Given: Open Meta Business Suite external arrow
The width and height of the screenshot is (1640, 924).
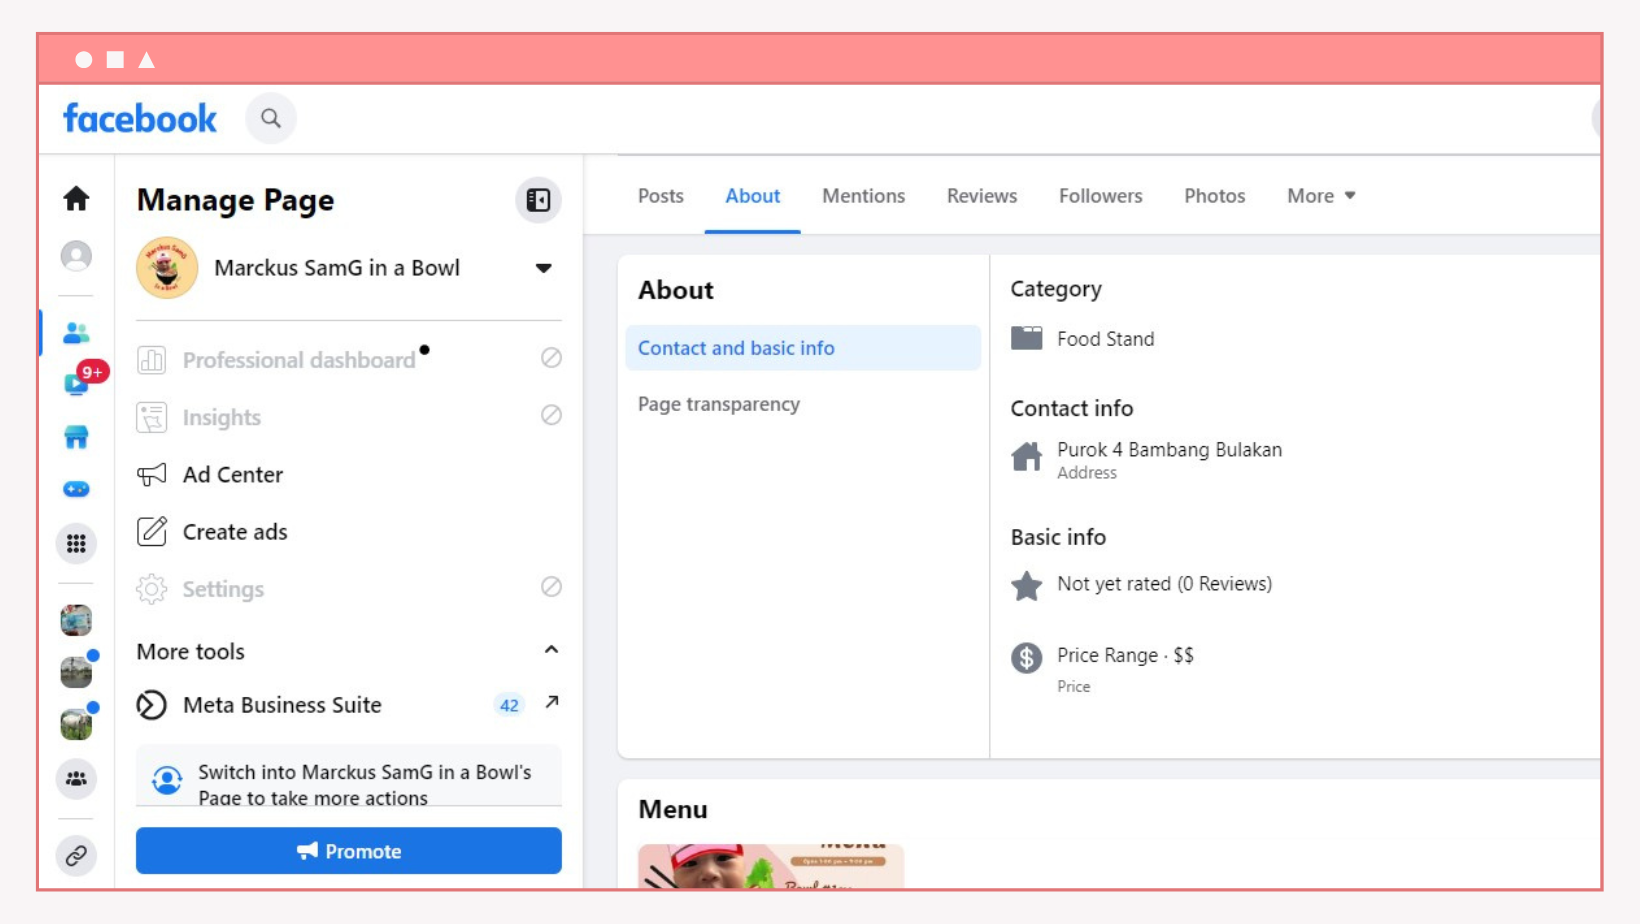Looking at the screenshot, I should click(551, 702).
